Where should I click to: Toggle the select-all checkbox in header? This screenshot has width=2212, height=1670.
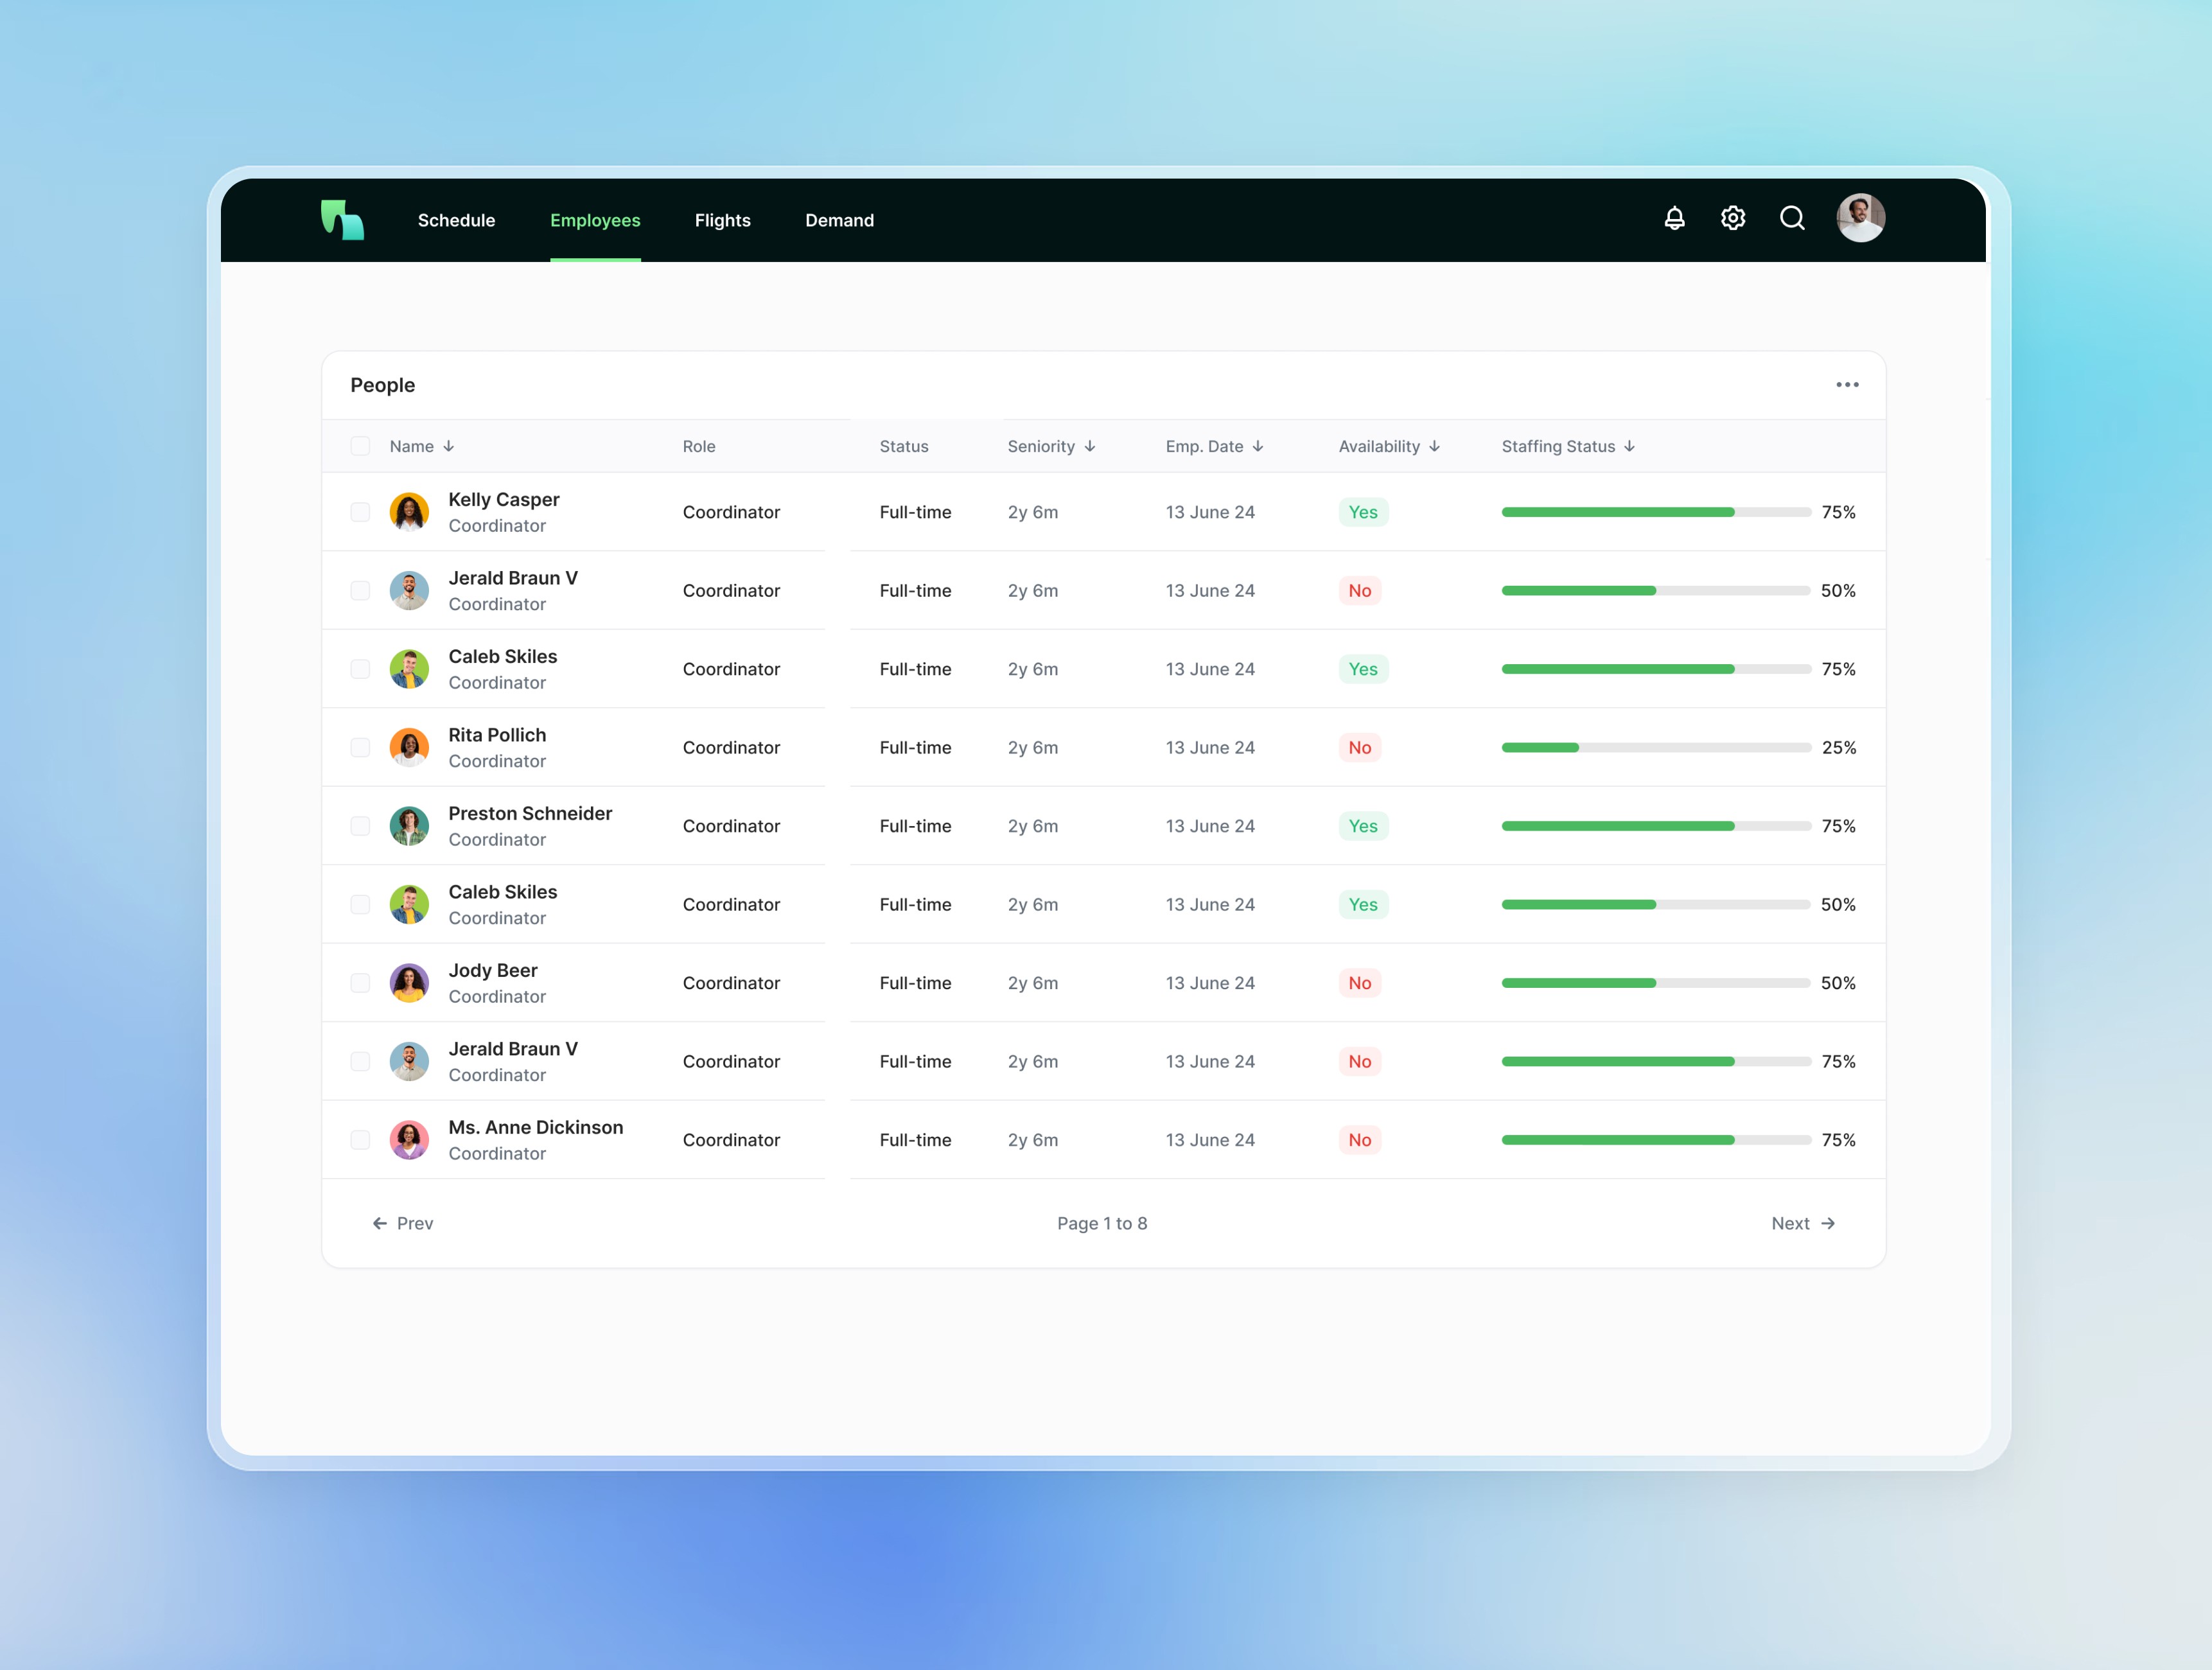tap(360, 446)
